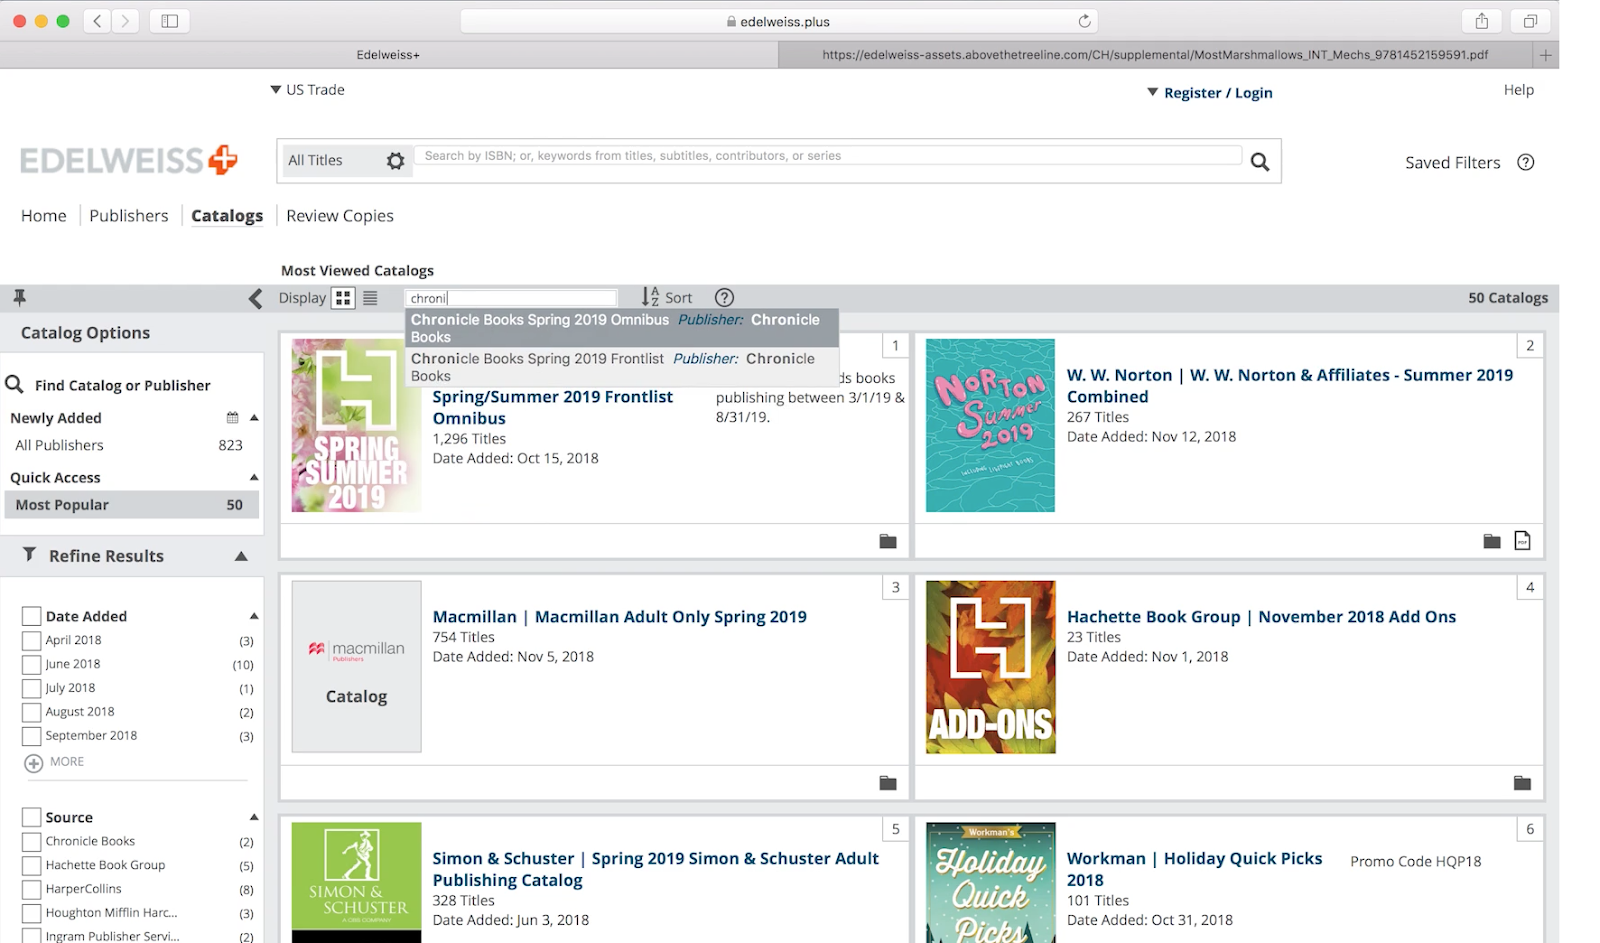This screenshot has width=1600, height=943.
Task: Switch to MostMarshmallows PDF browser tab
Action: [1155, 55]
